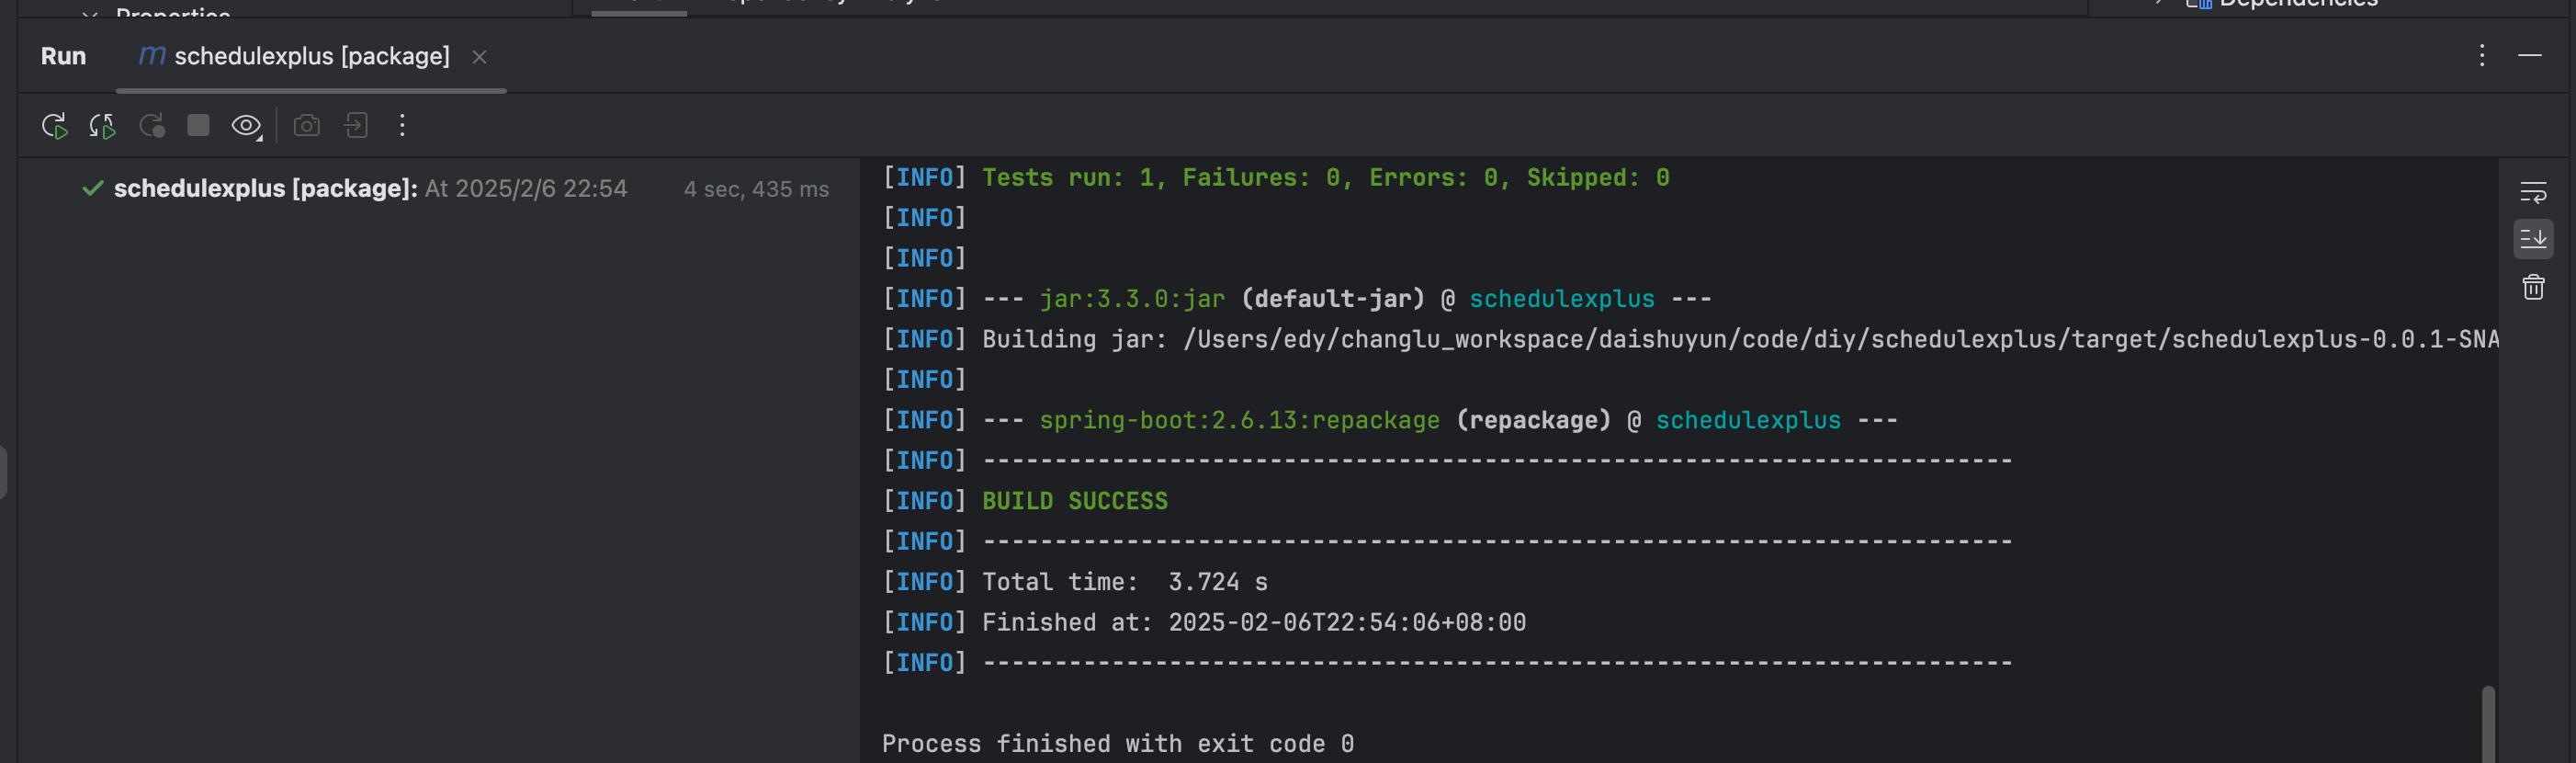Click the spring-boot:2.6.13:repackage text

click(x=1239, y=420)
